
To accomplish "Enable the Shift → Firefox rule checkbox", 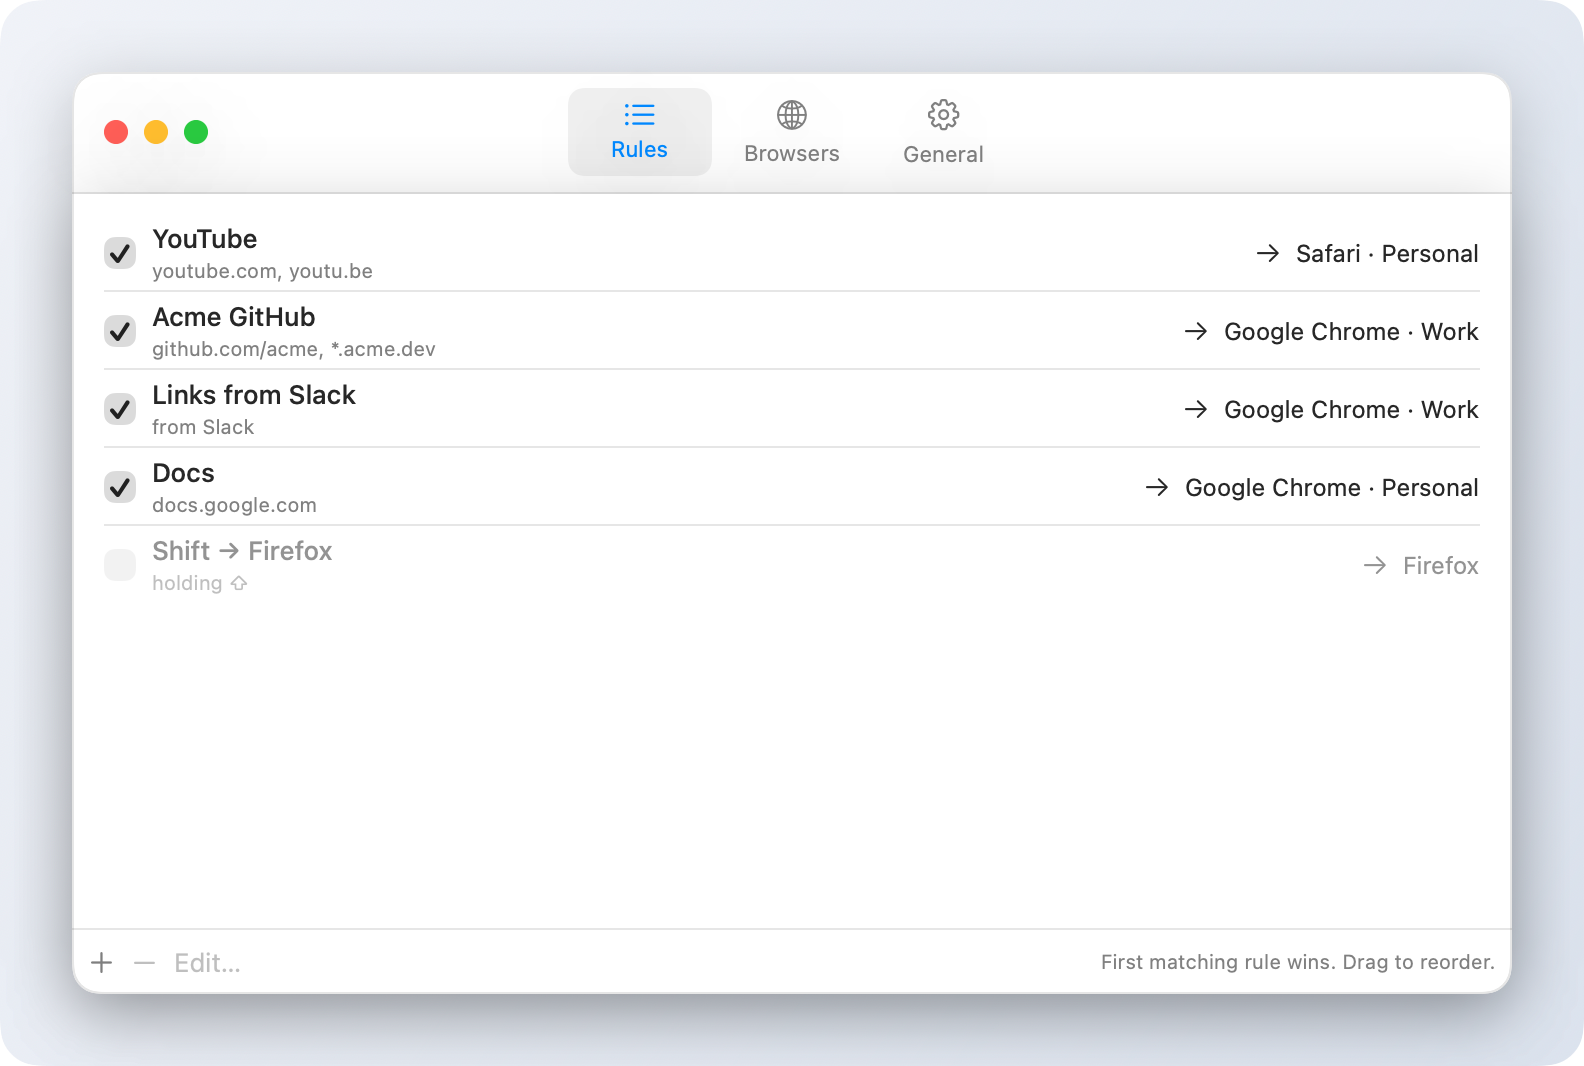I will (x=120, y=565).
